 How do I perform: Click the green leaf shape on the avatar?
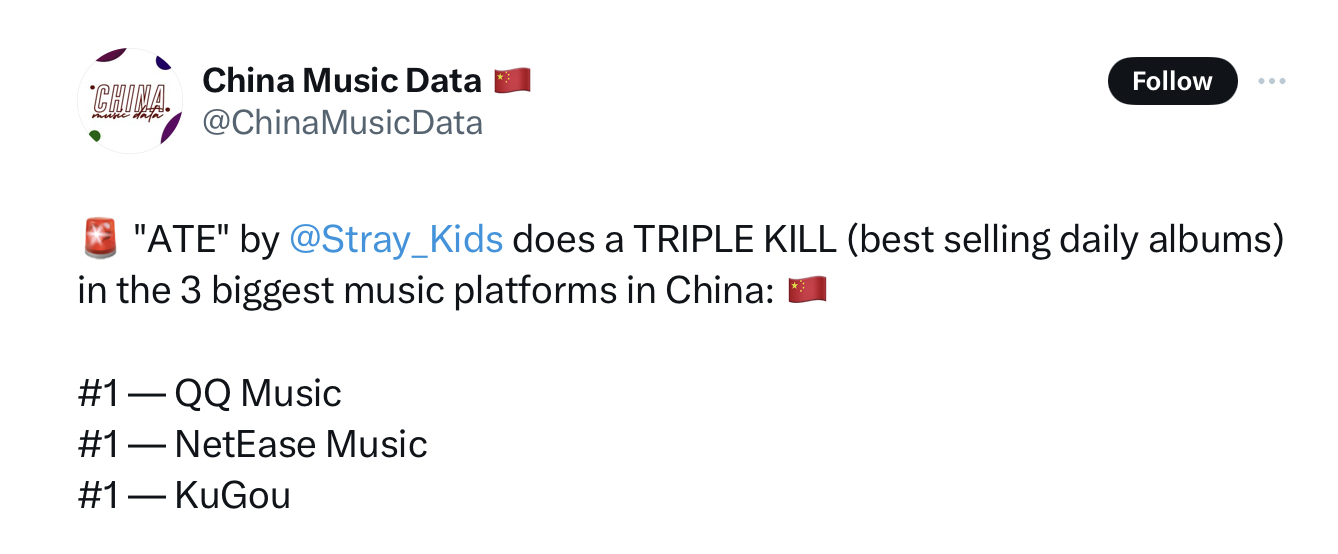click(95, 136)
